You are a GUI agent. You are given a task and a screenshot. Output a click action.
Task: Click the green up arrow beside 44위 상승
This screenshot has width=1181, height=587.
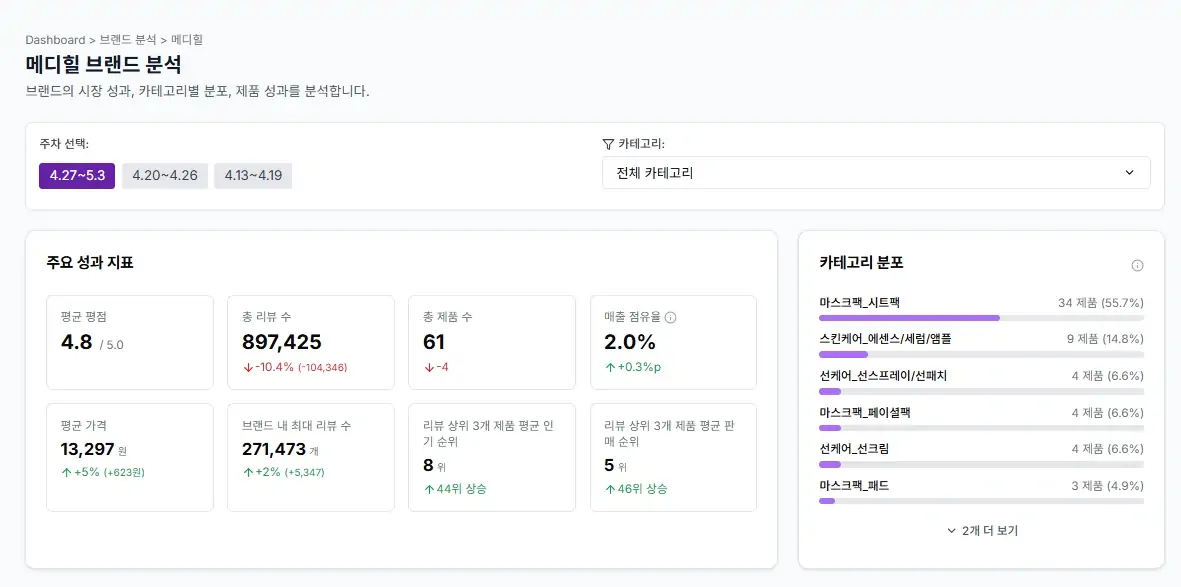[x=429, y=489]
